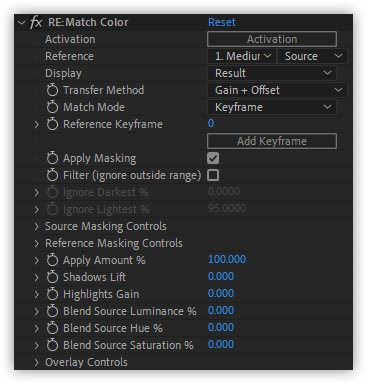Screen dimensions: 367x384
Task: Reset the RE:Match Color effect
Action: 222,22
